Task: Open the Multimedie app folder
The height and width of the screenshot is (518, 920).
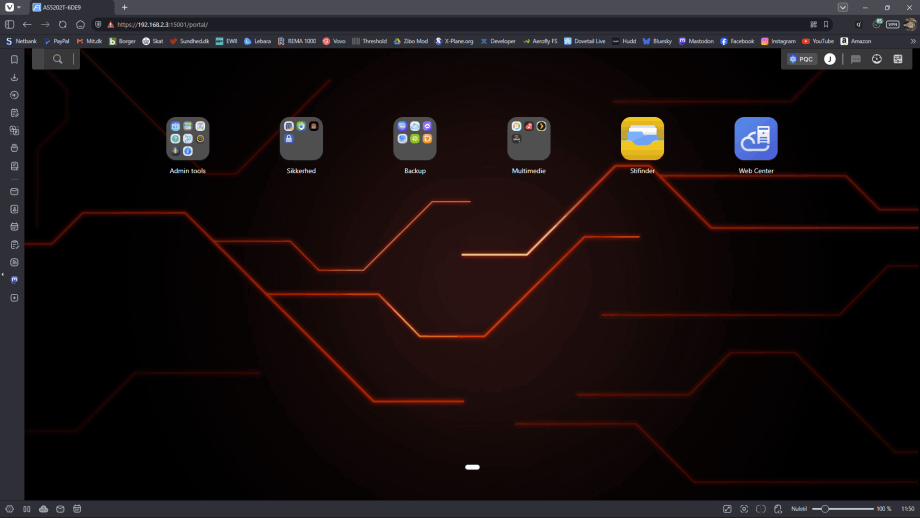Action: pyautogui.click(x=529, y=139)
